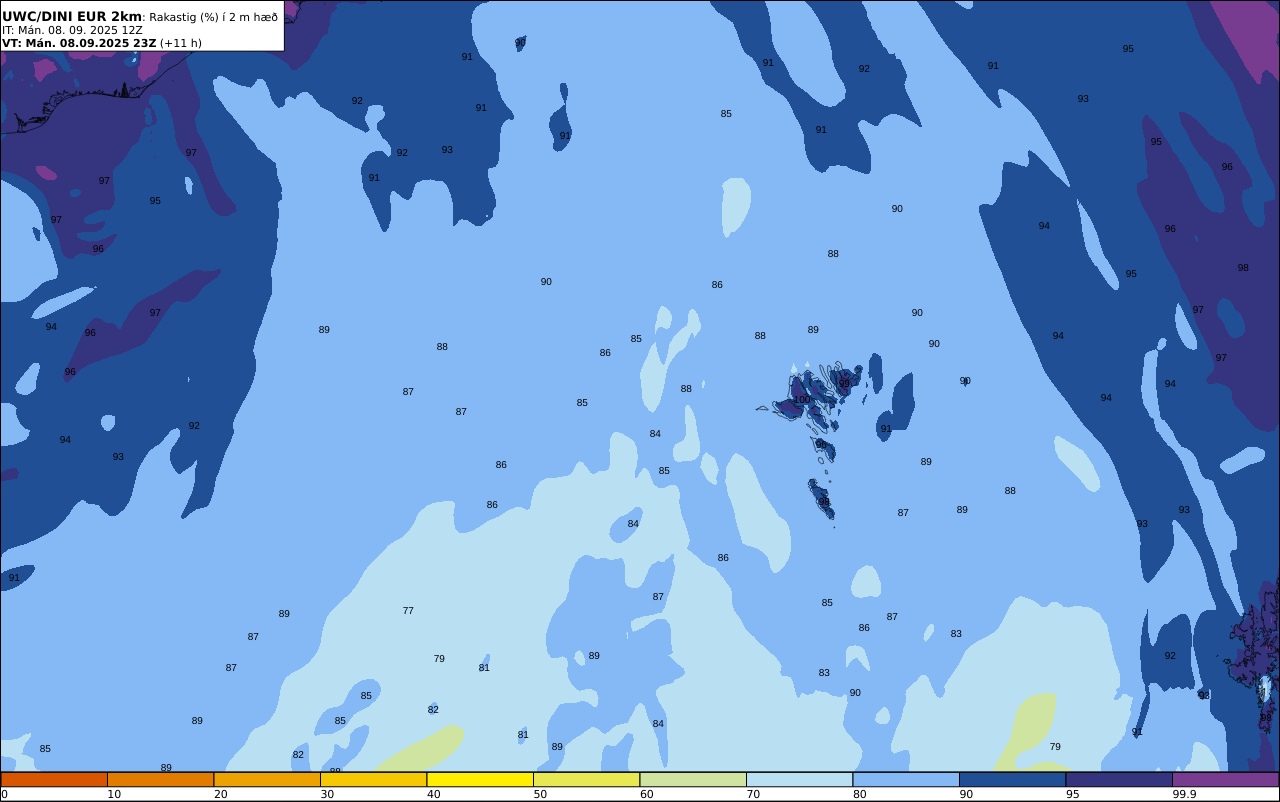This screenshot has width=1280, height=802.
Task: Click the 'IT: Mán. 08. 09. 2025 12Z' line
Action: [72, 30]
